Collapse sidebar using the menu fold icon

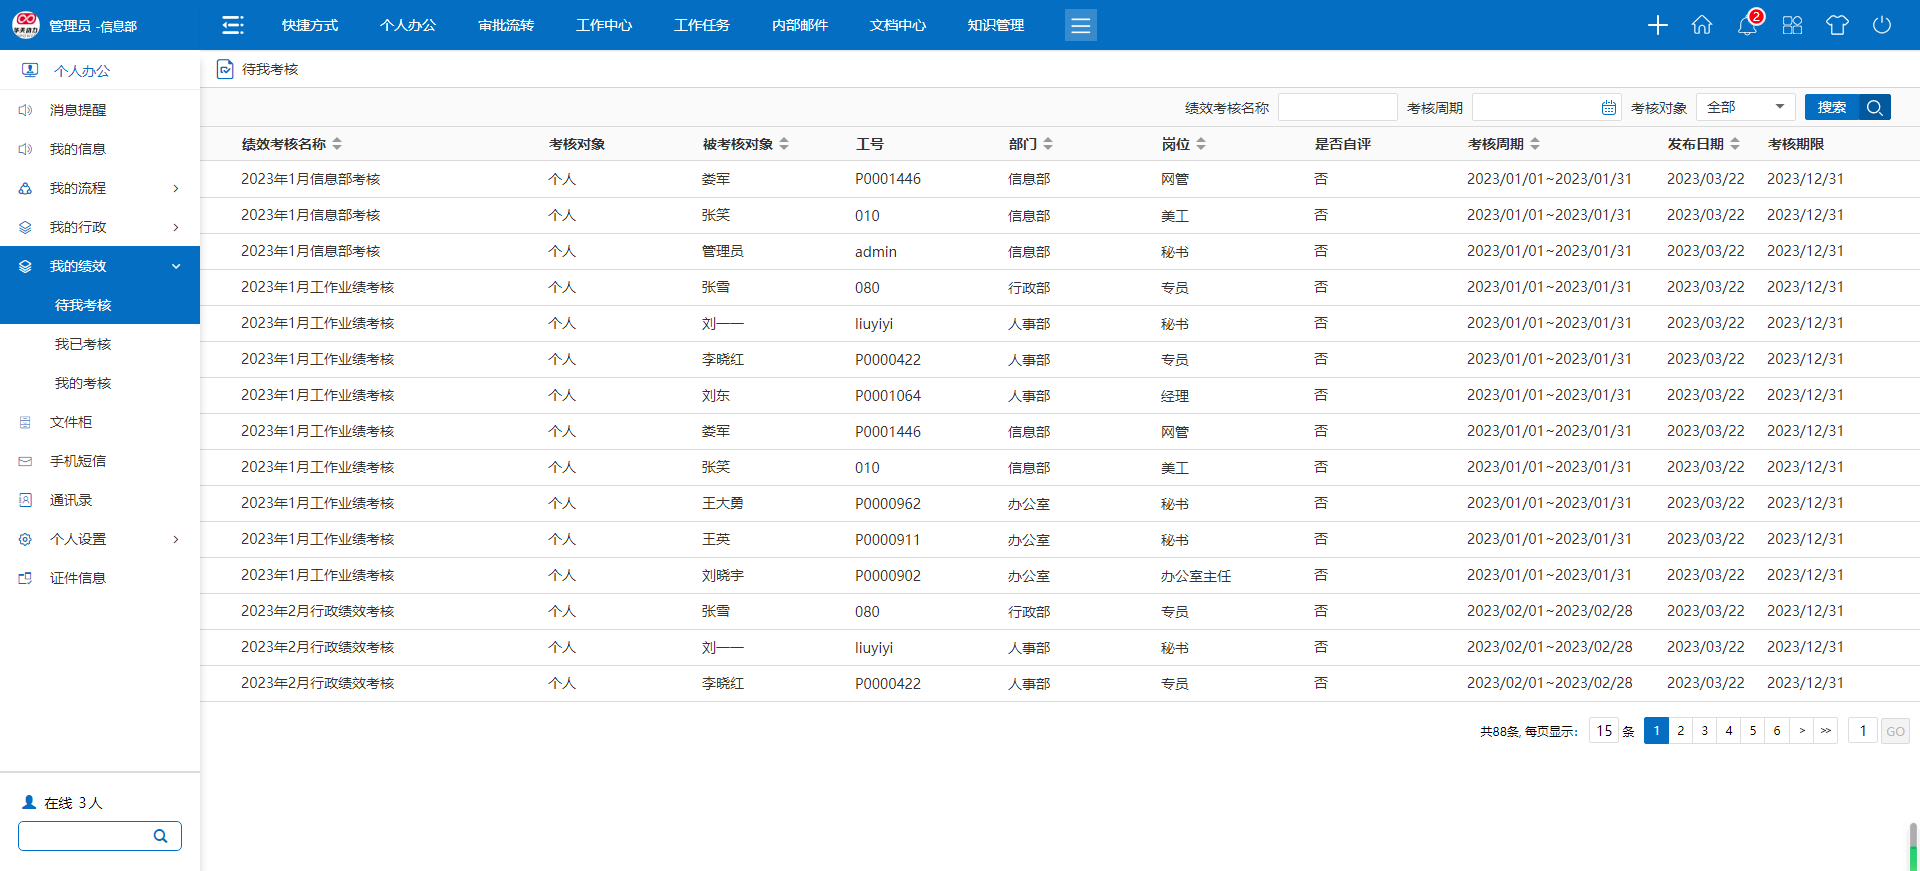(x=233, y=25)
